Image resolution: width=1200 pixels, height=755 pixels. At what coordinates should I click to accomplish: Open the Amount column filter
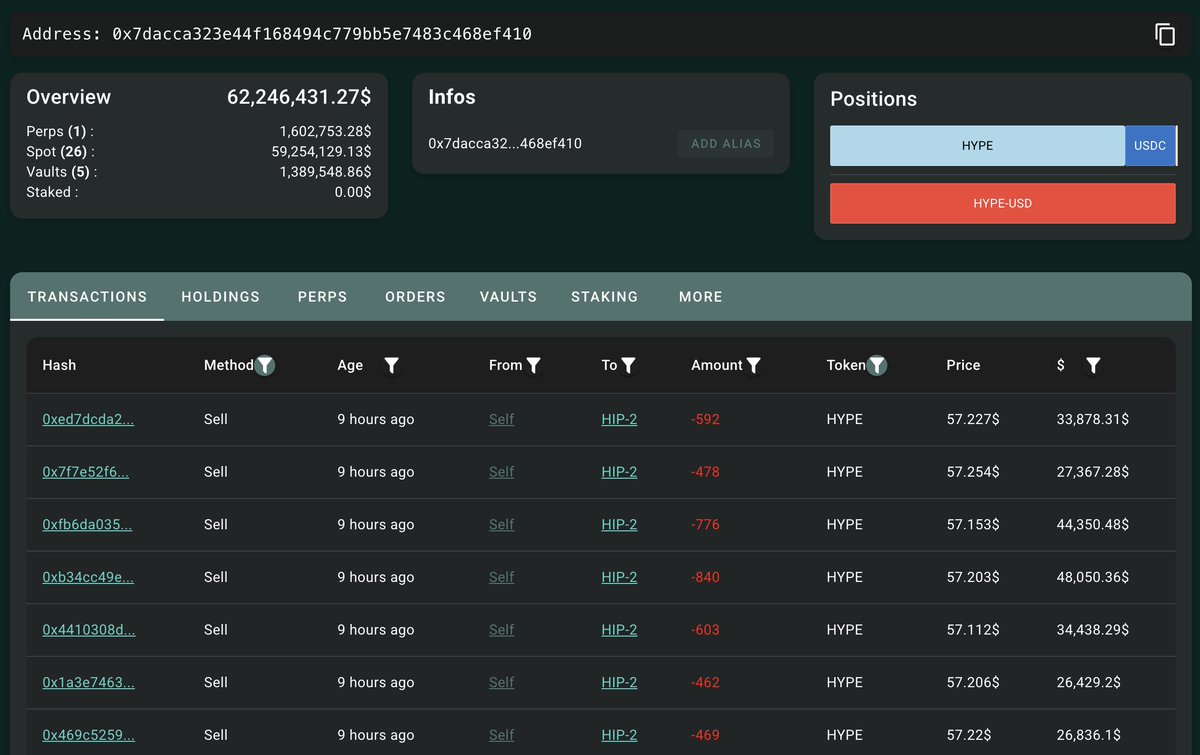(754, 366)
